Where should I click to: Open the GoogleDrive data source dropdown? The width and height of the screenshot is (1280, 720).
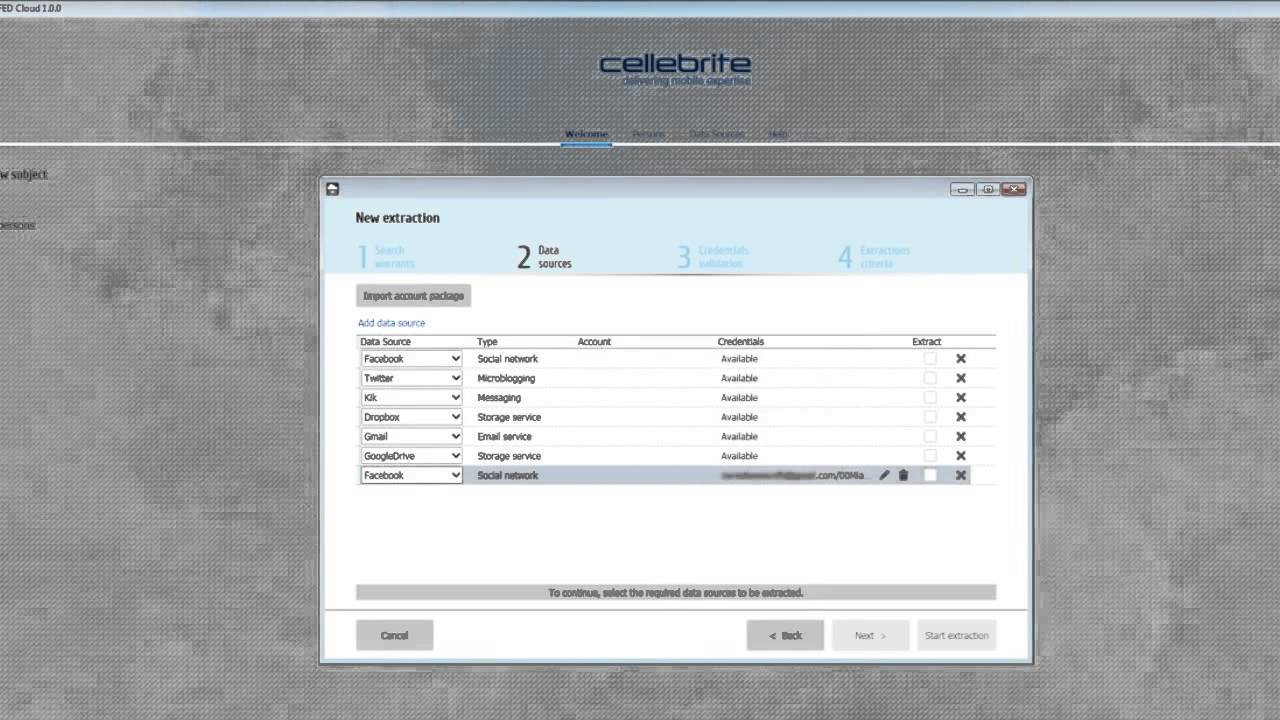(411, 456)
